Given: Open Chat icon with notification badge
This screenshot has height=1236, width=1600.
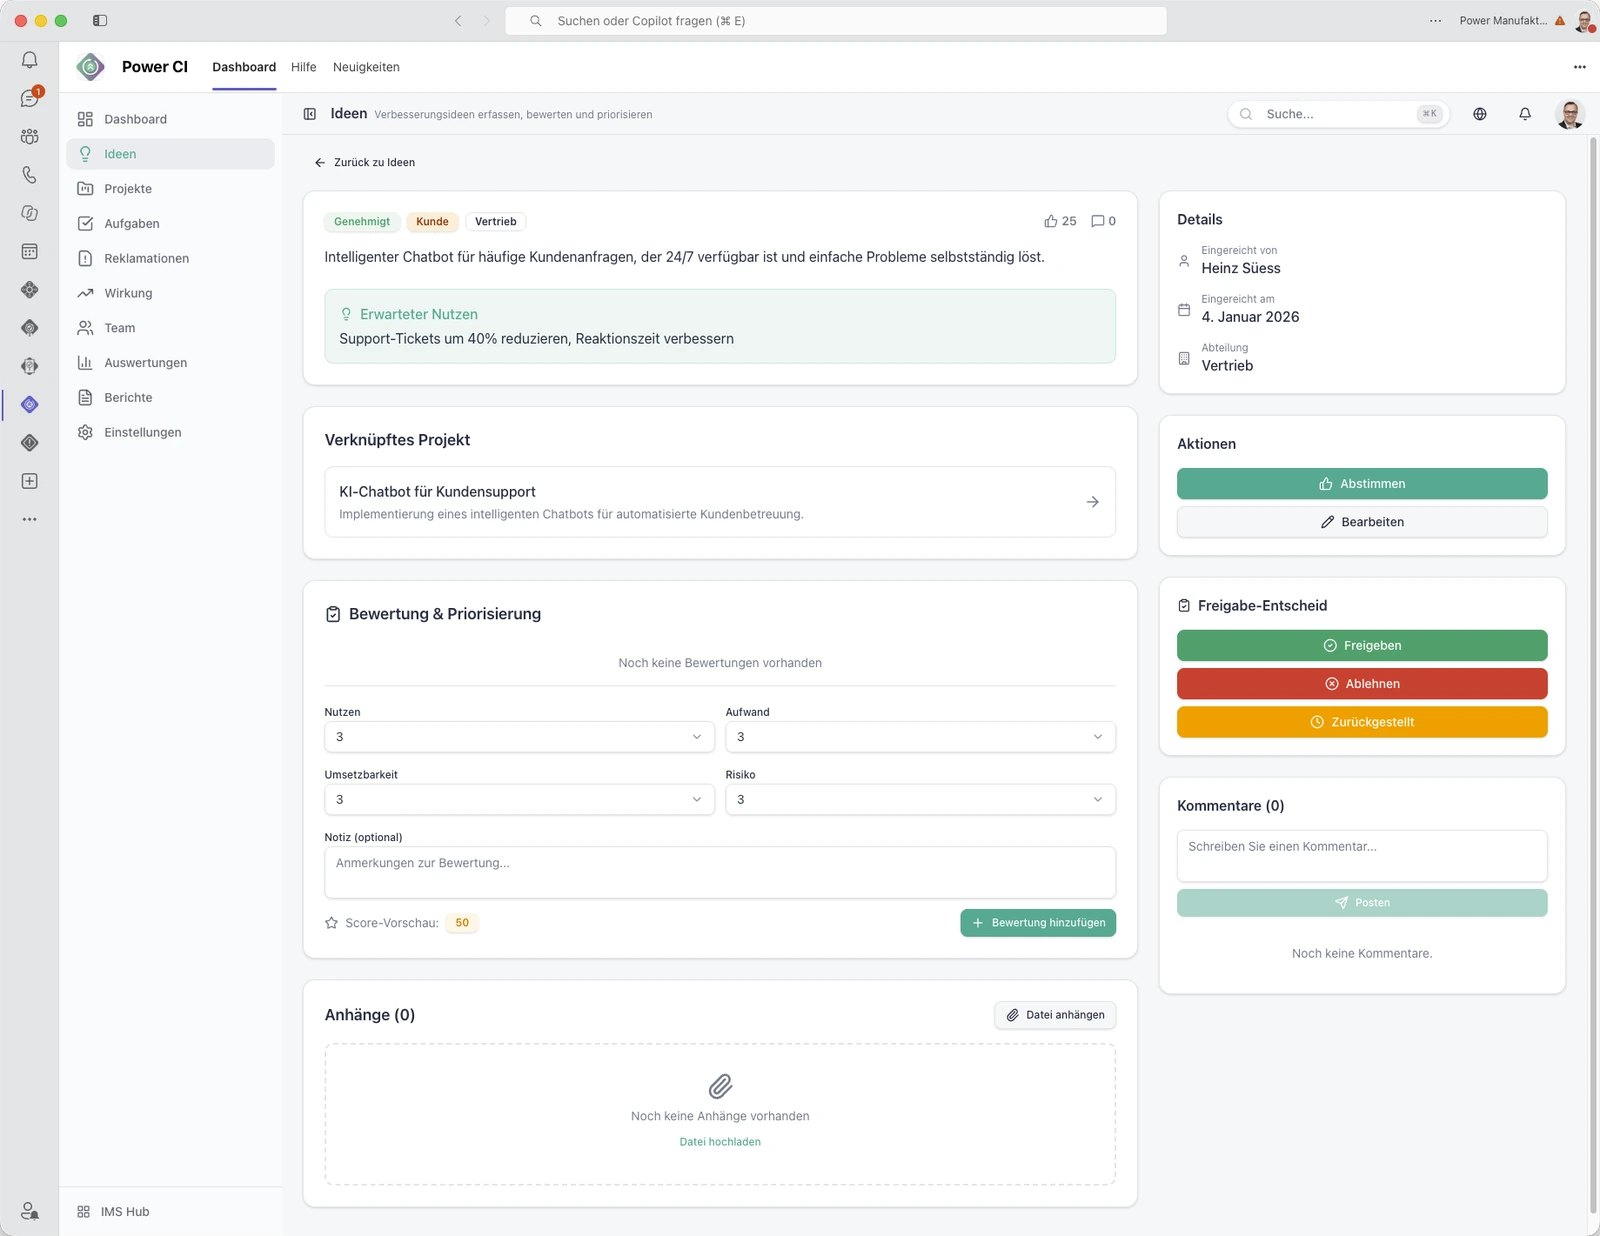Looking at the screenshot, I should pos(30,98).
